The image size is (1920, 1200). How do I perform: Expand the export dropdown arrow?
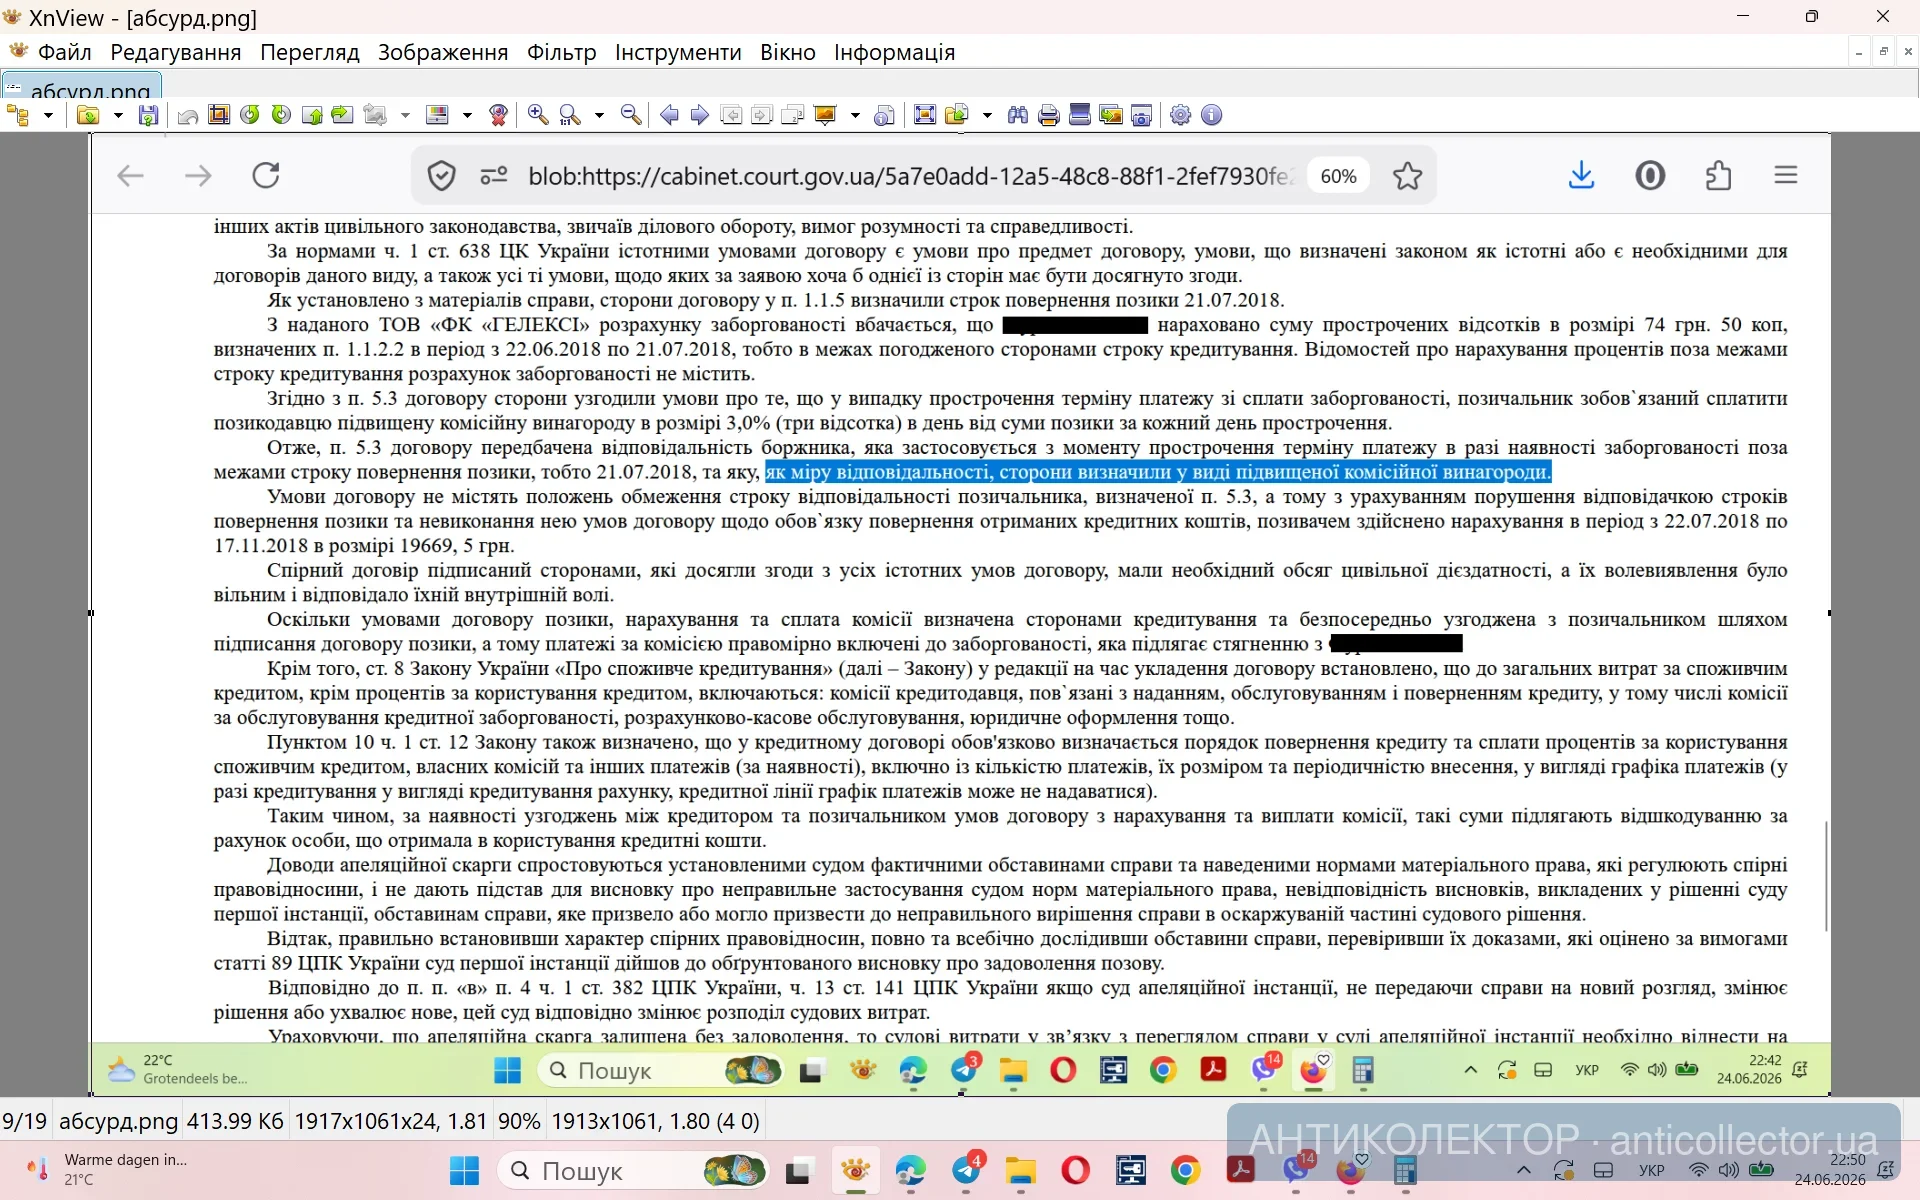tap(987, 115)
